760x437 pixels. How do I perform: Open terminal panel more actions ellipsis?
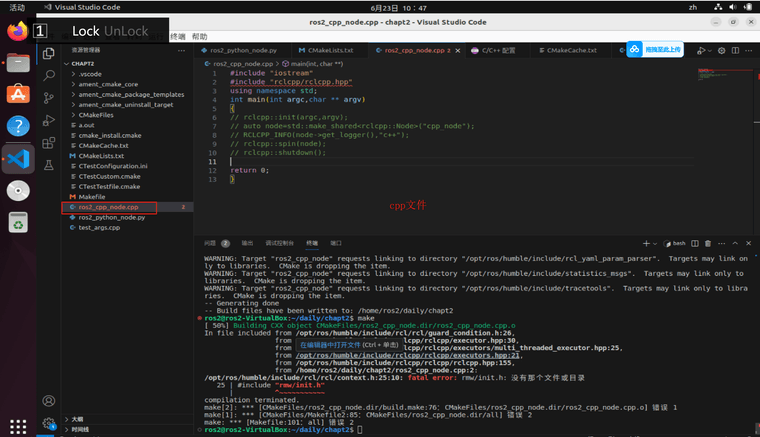coord(721,243)
